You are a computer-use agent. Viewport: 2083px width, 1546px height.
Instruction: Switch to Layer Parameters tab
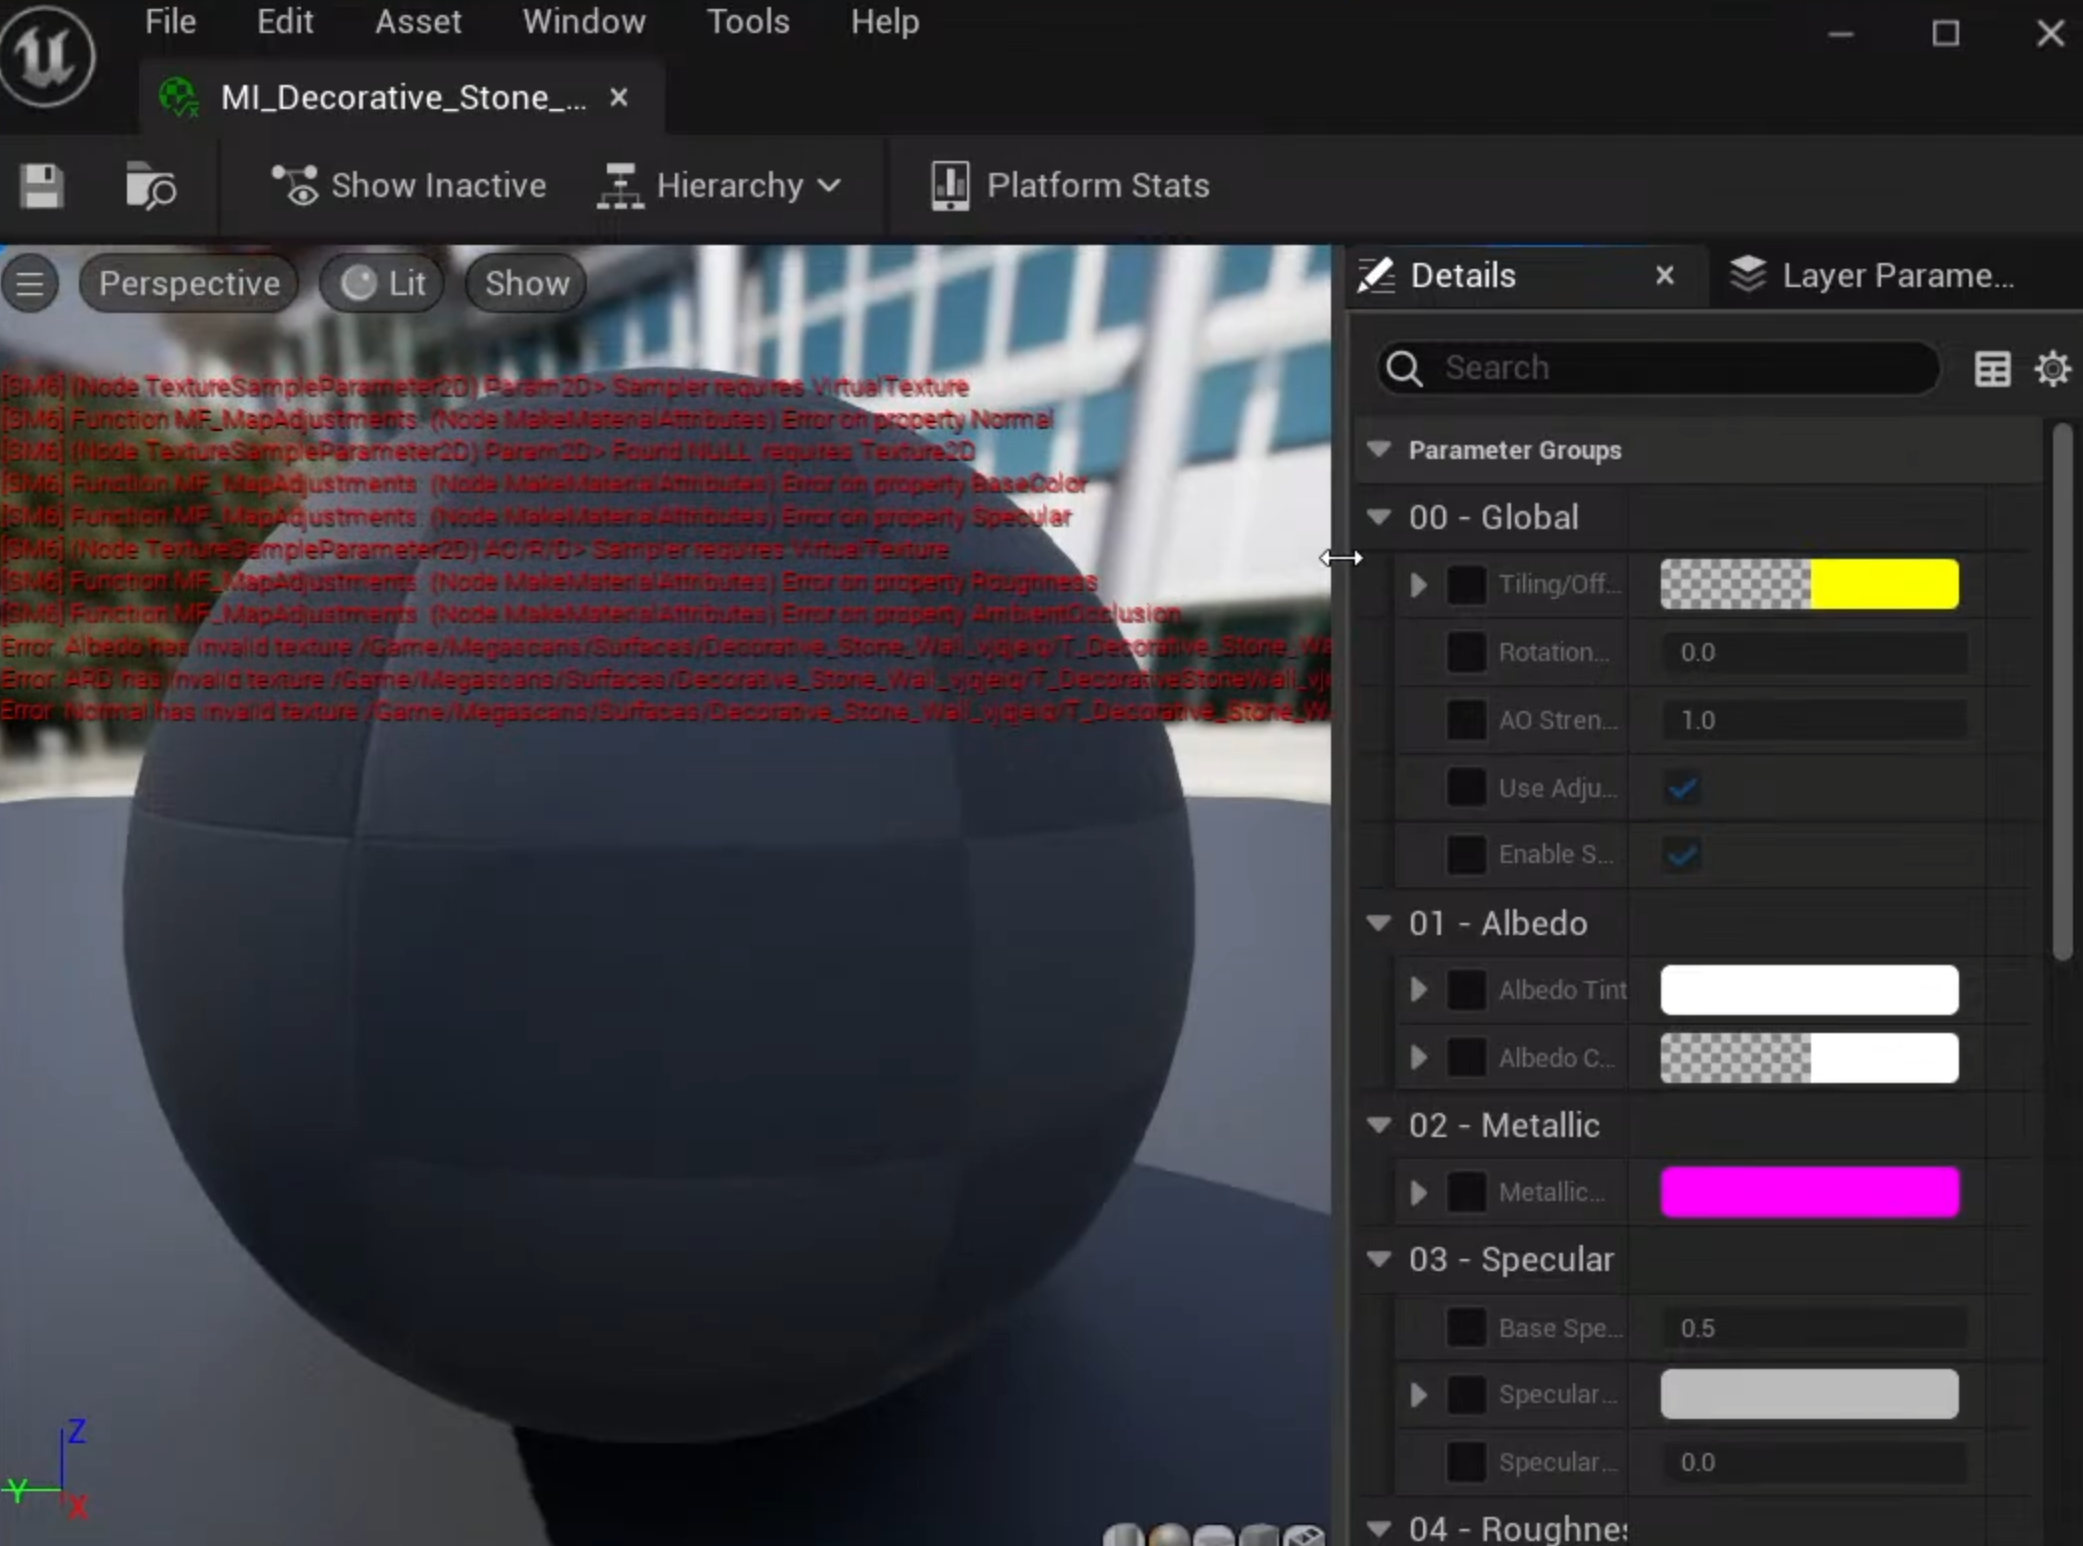[x=1872, y=276]
